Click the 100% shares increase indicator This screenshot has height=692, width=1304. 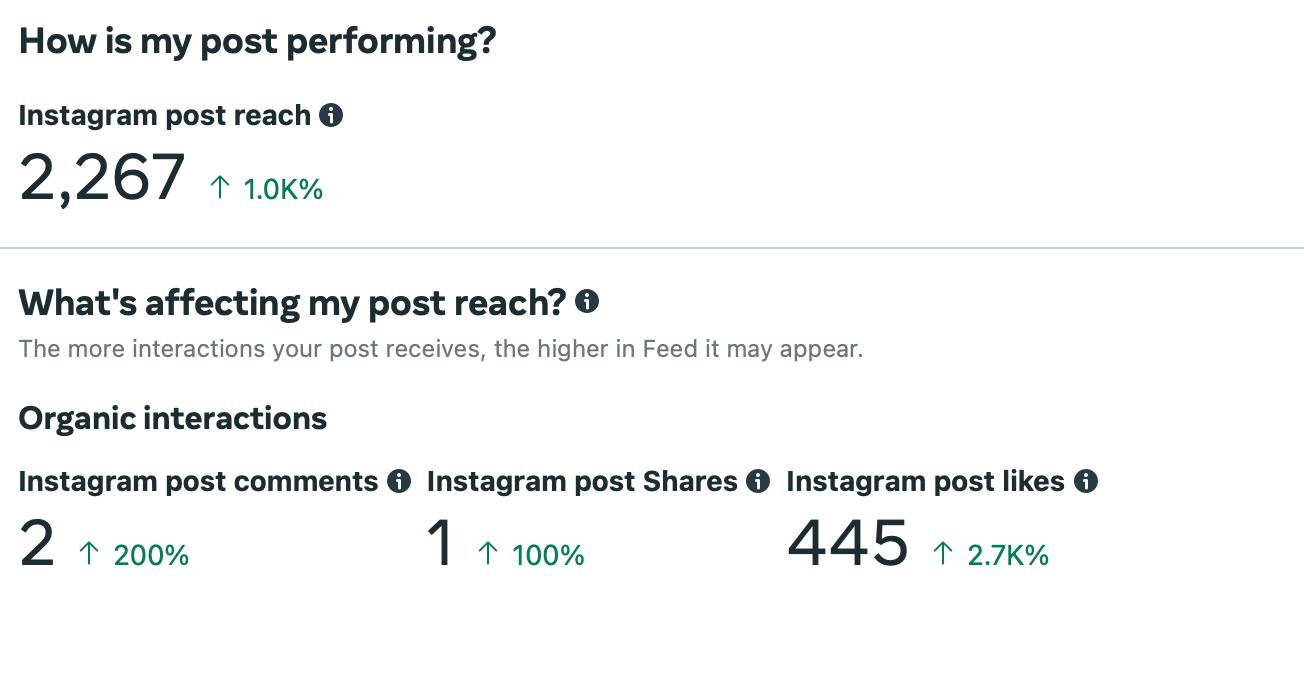(x=531, y=555)
